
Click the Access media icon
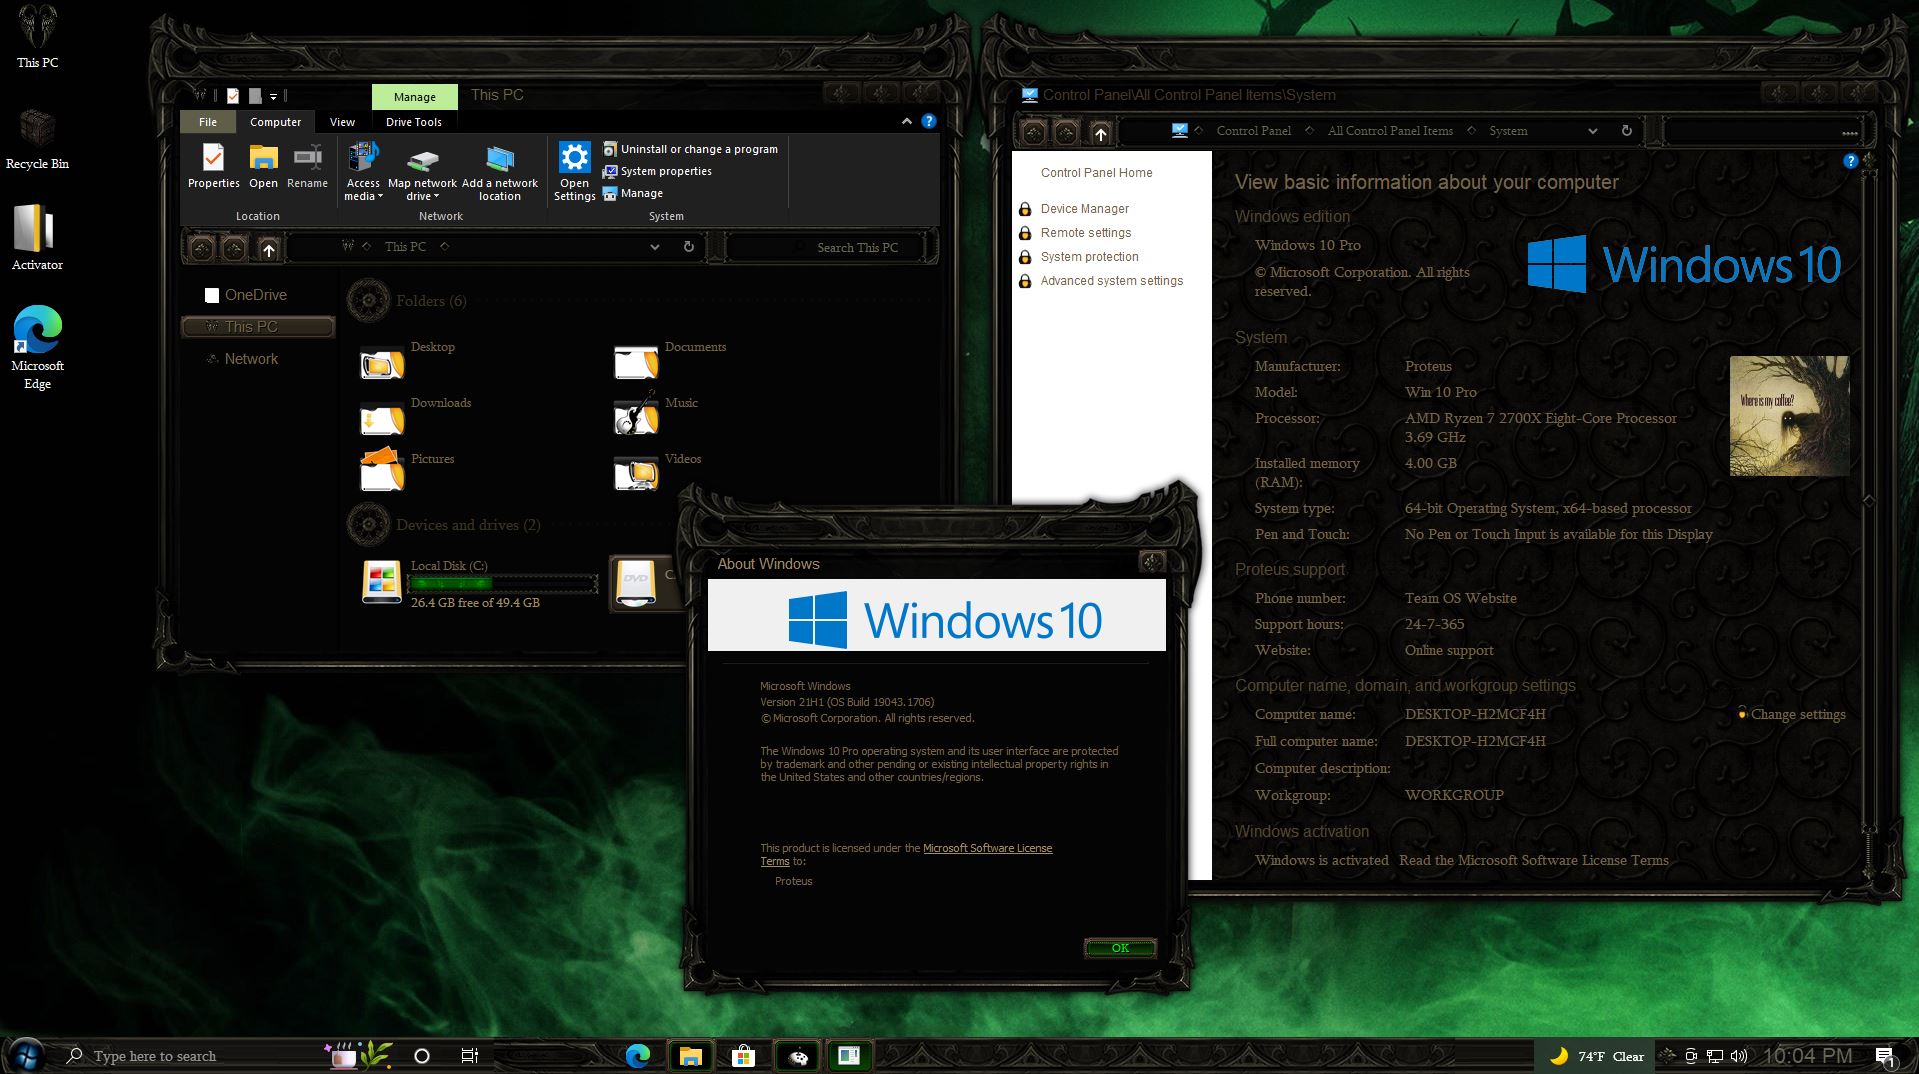click(x=363, y=158)
